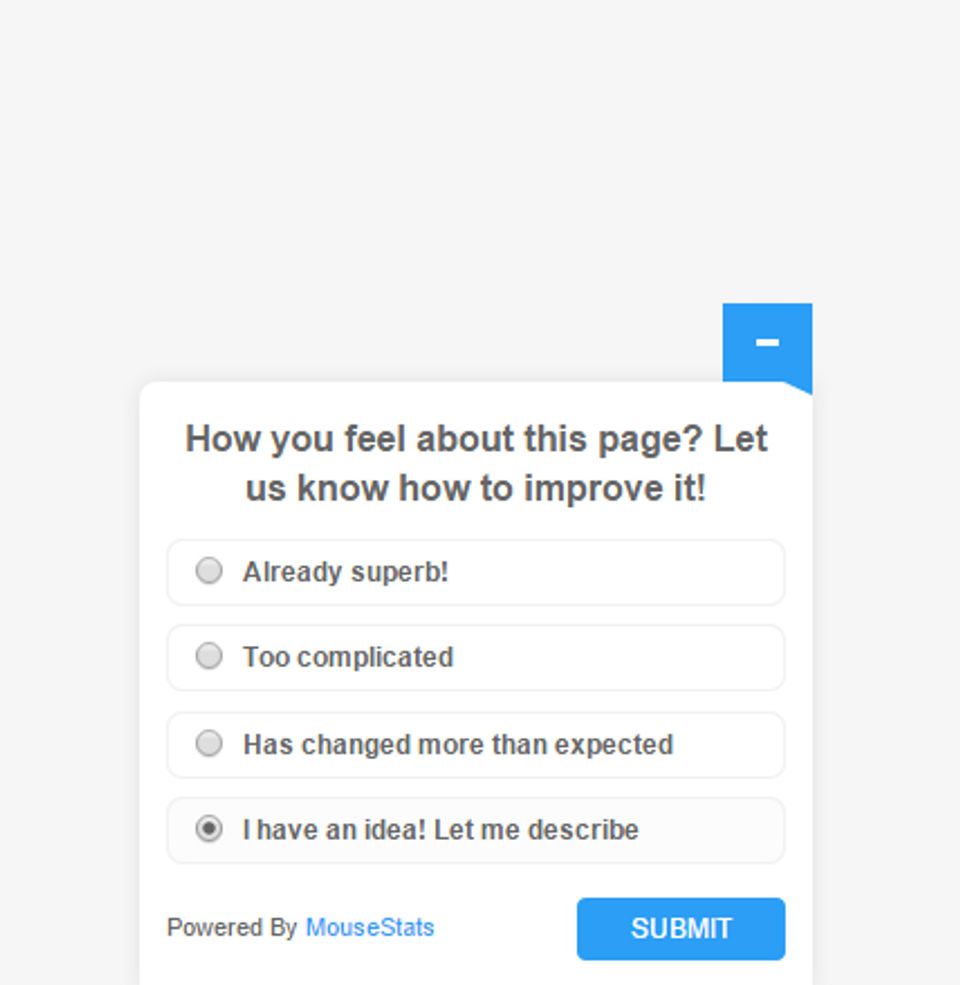Click the survey question heading
This screenshot has width=960, height=985.
point(476,464)
